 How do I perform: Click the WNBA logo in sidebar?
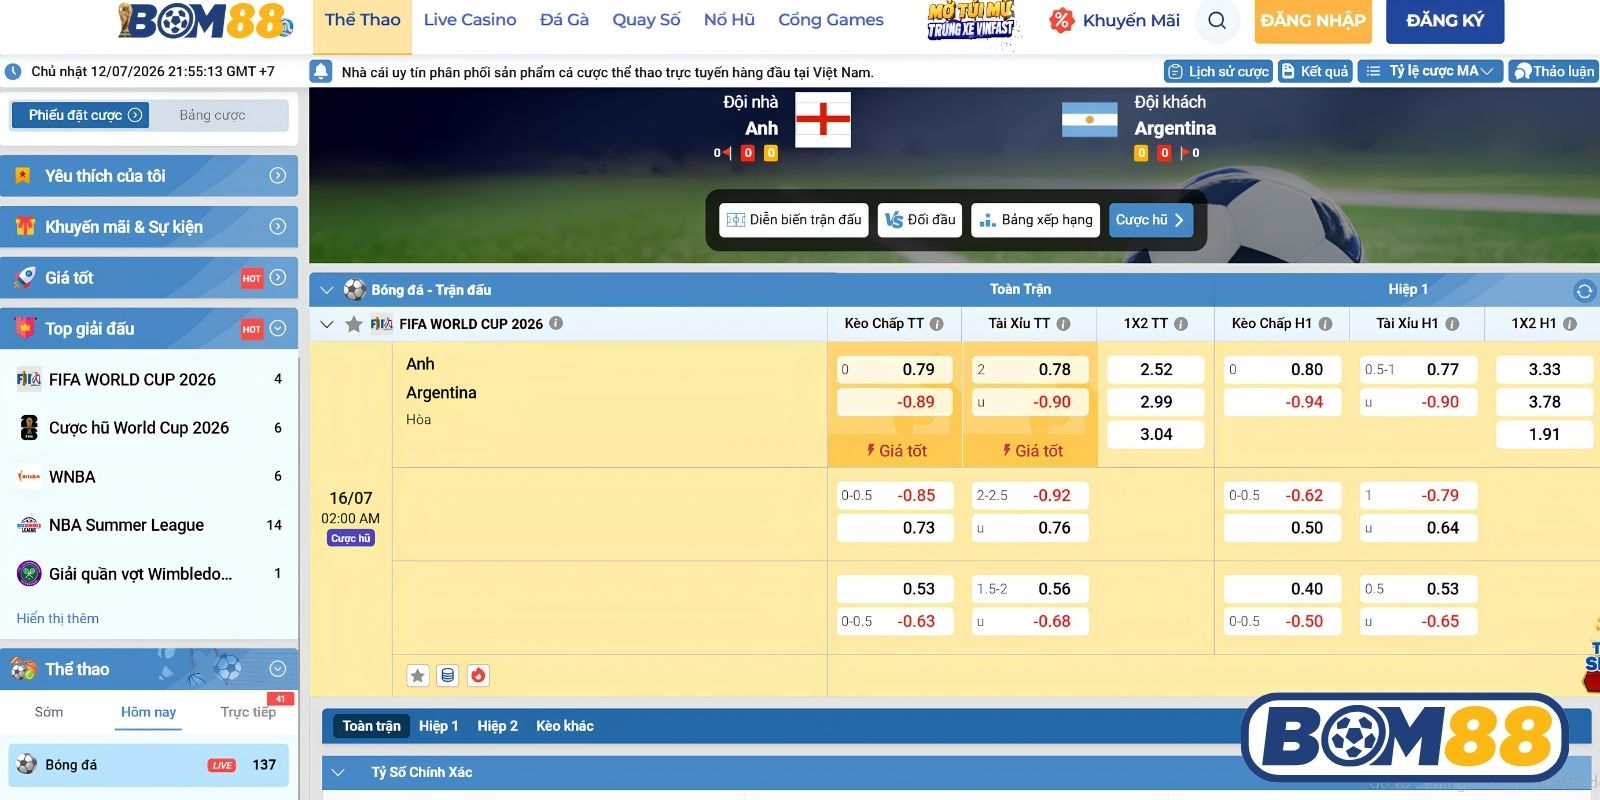click(29, 477)
